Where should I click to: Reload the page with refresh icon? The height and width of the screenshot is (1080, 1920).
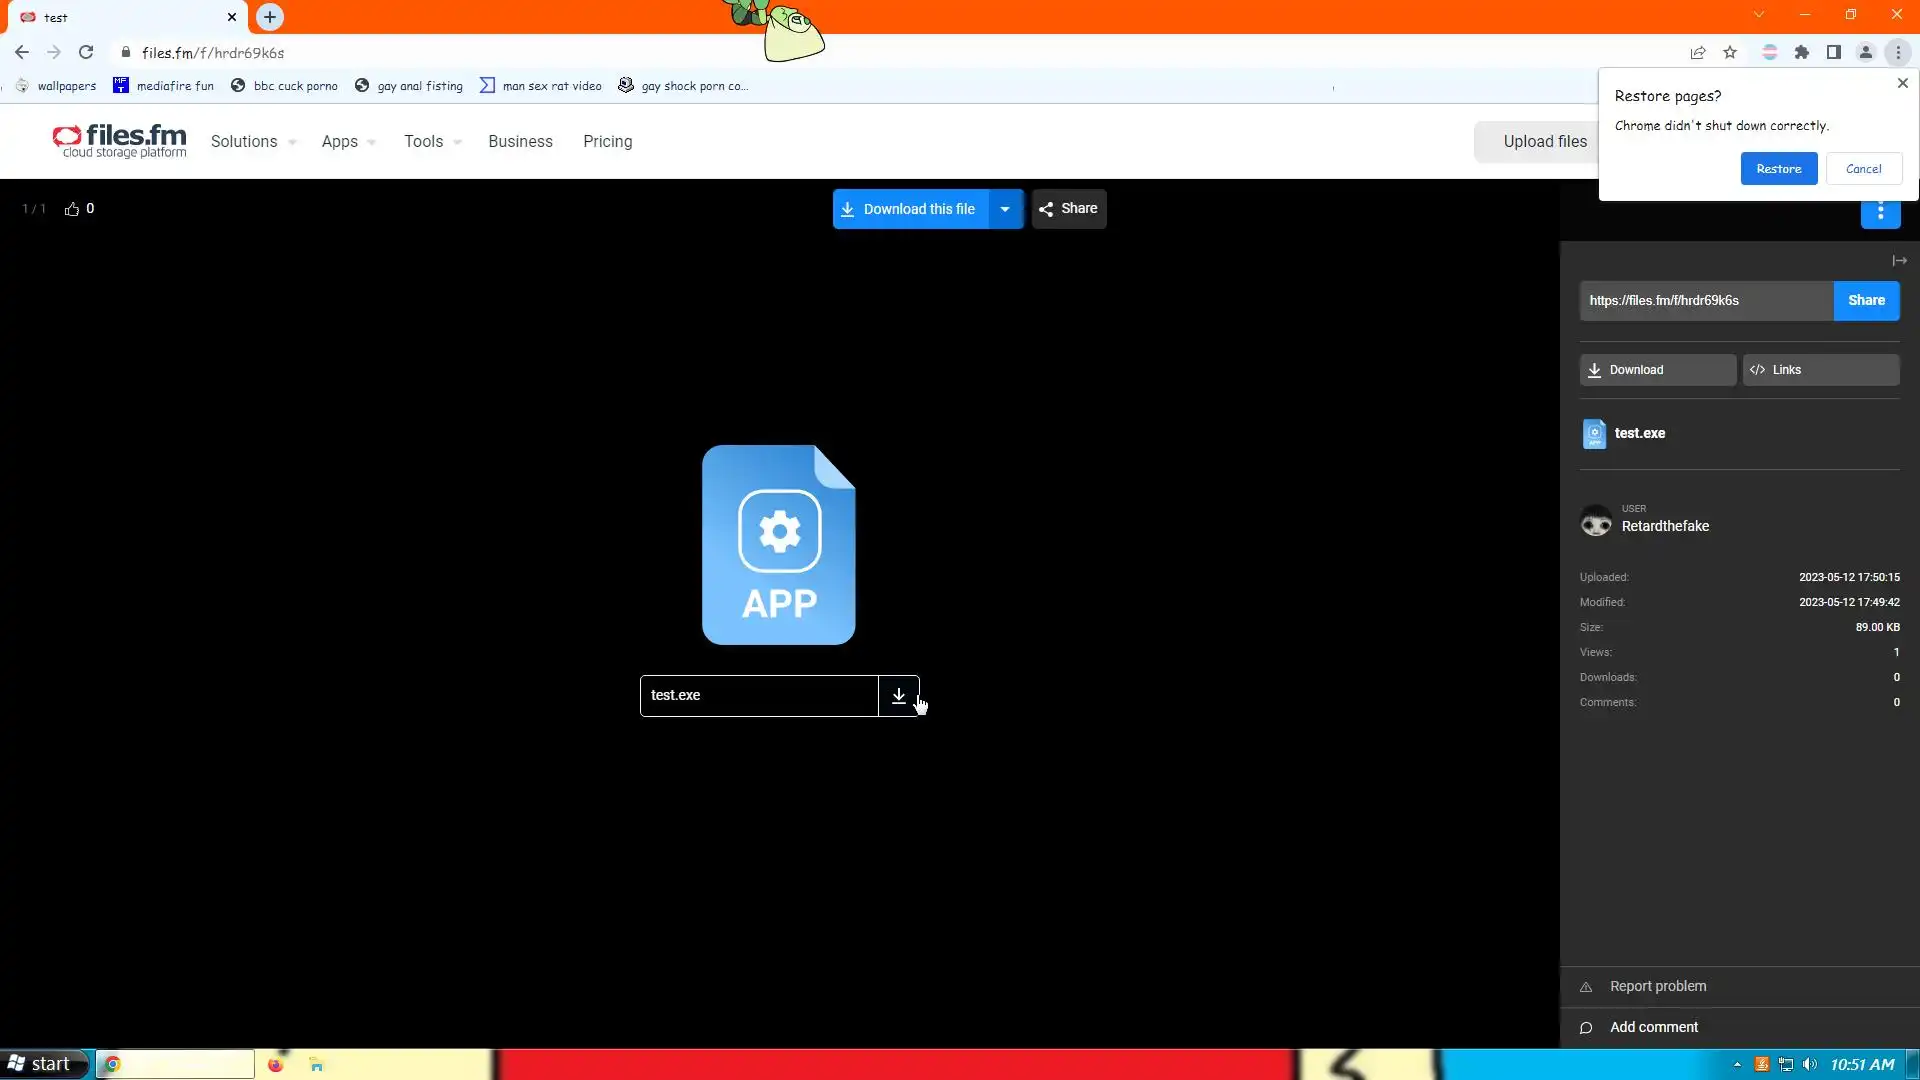[x=86, y=53]
